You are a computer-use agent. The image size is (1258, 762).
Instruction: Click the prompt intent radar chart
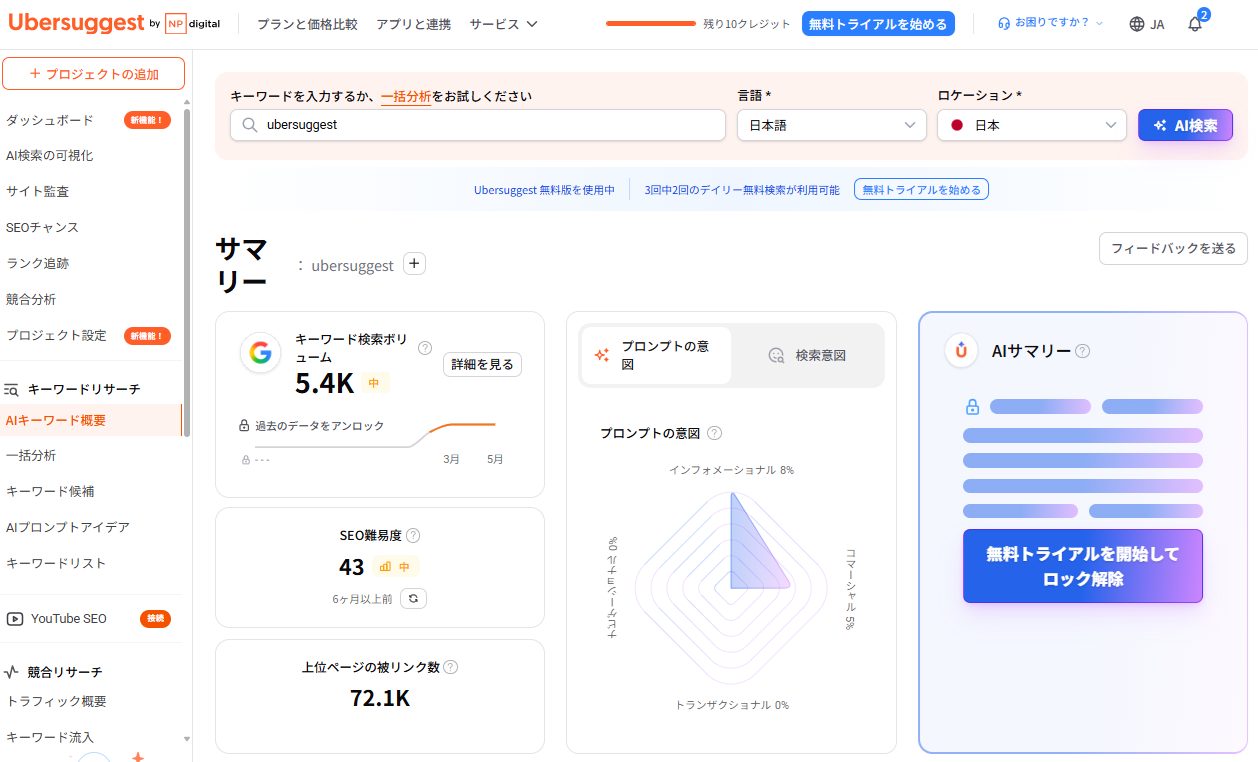tap(731, 588)
